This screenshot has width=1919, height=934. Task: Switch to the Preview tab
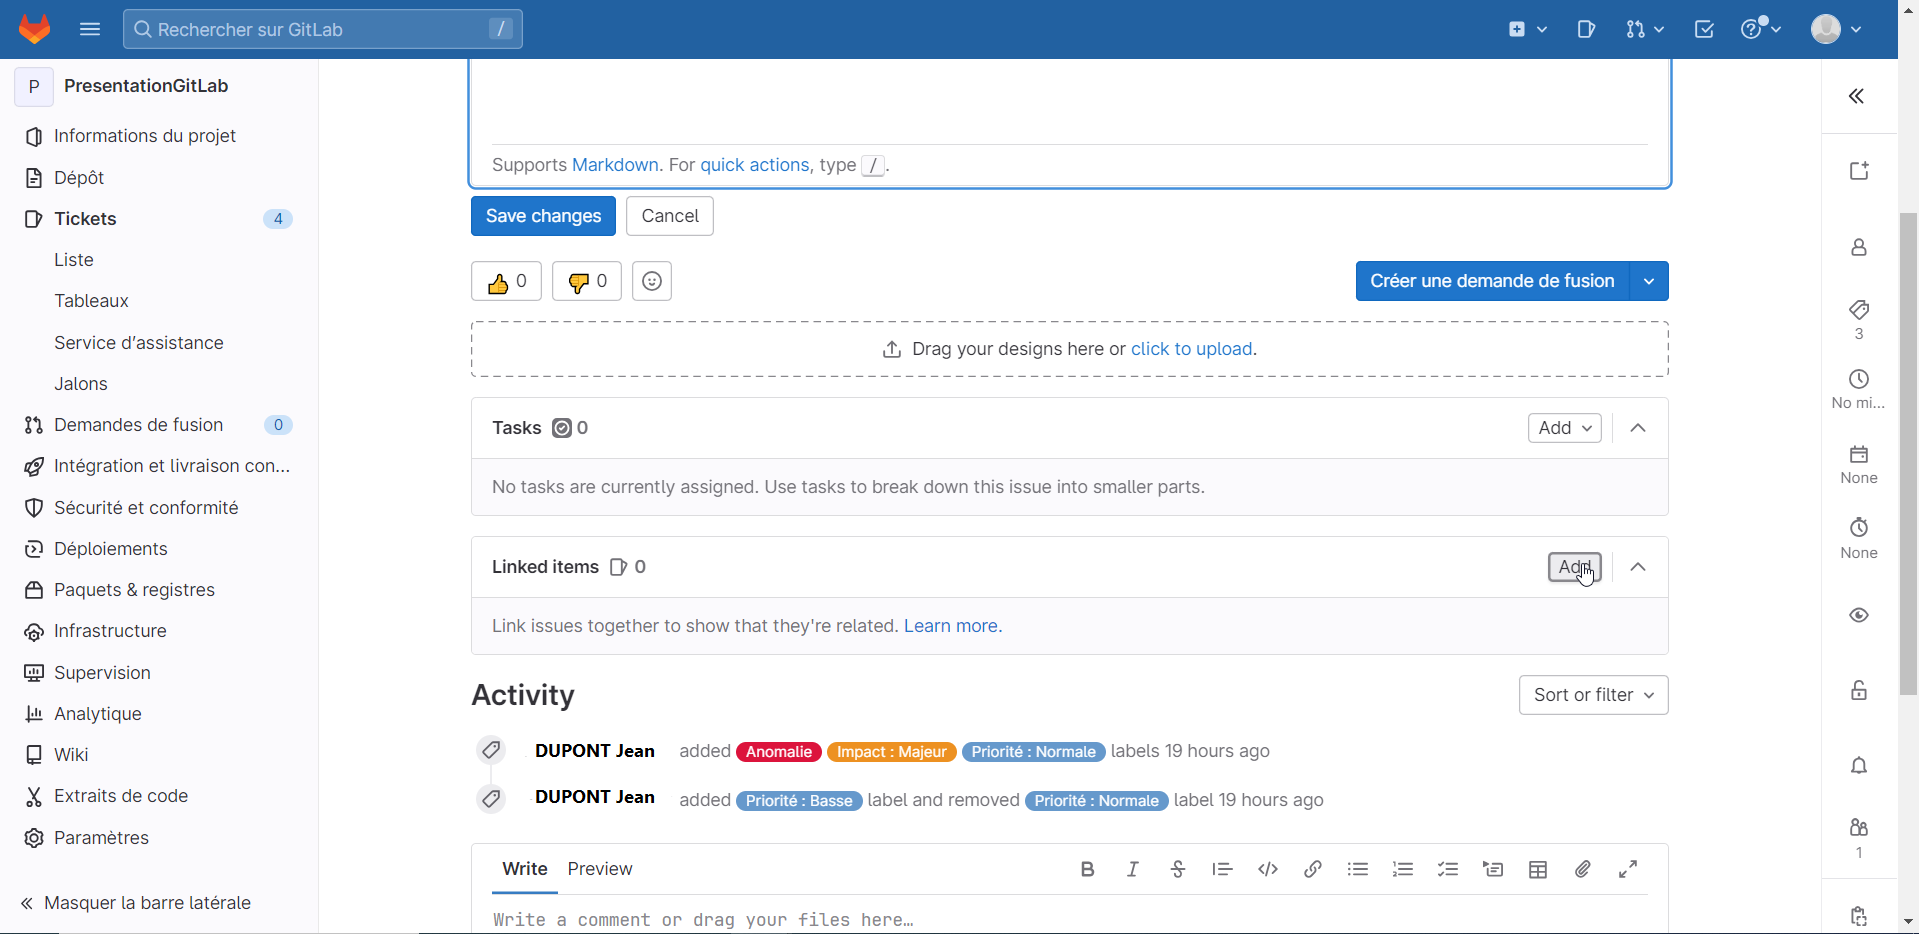pos(600,869)
